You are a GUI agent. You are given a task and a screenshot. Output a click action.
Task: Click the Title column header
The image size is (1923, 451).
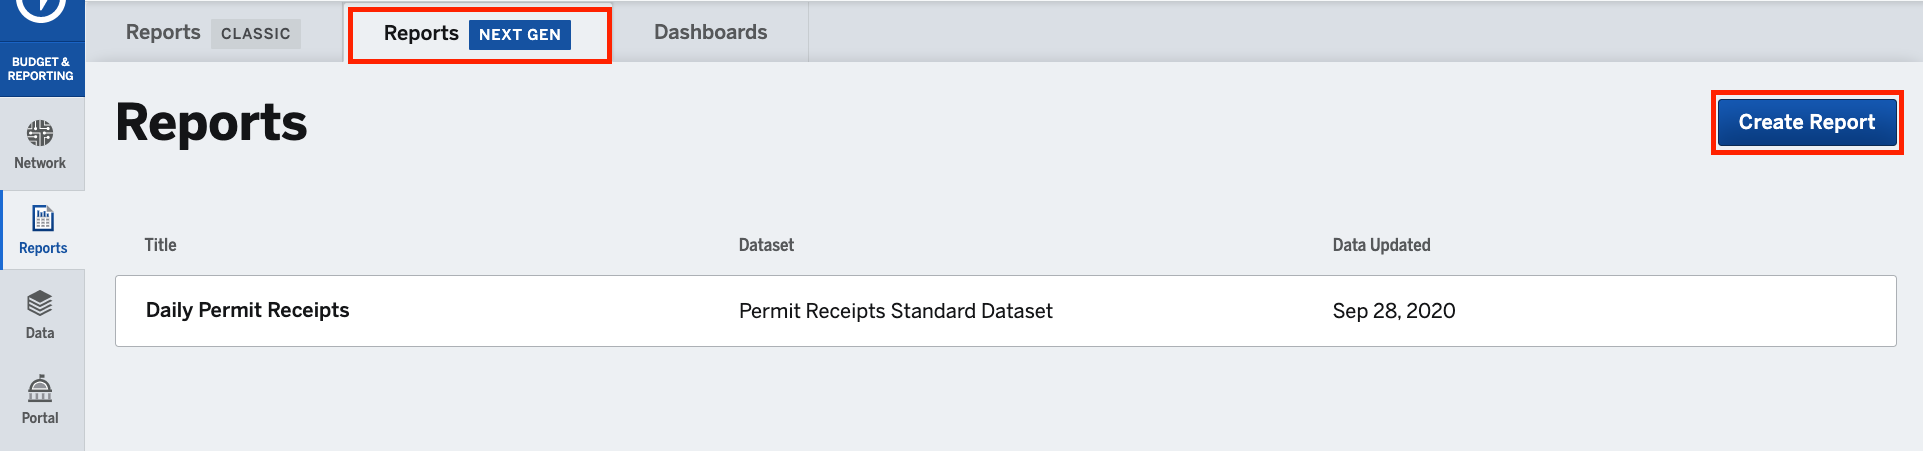(x=160, y=245)
